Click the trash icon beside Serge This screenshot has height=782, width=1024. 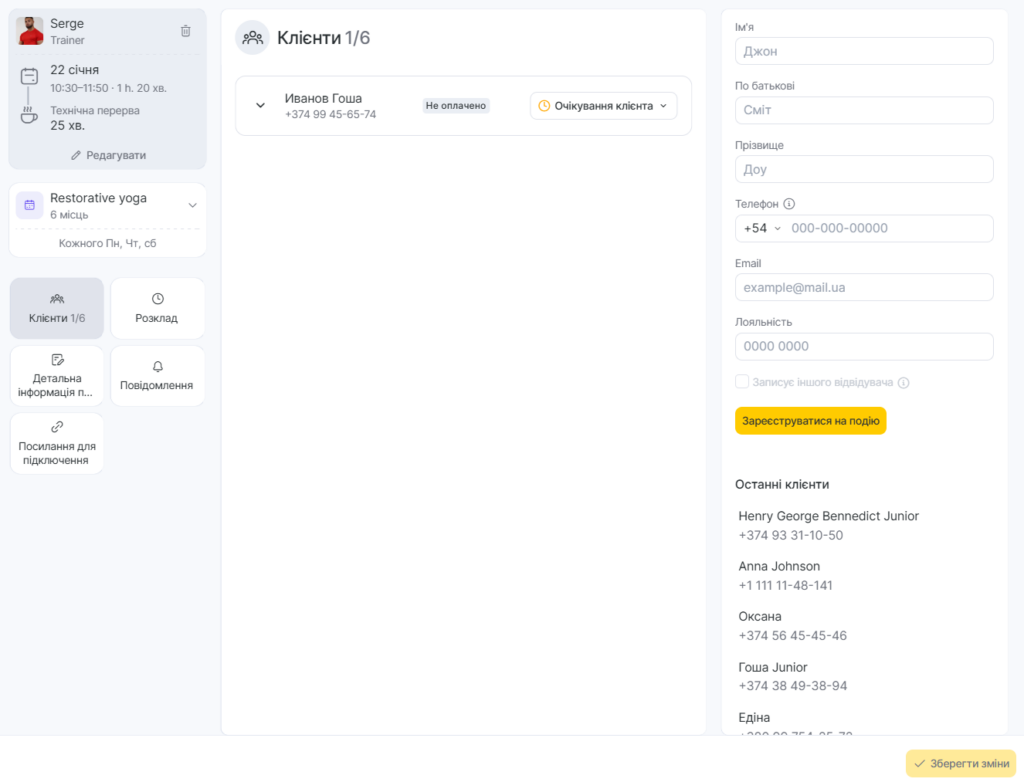click(x=185, y=31)
